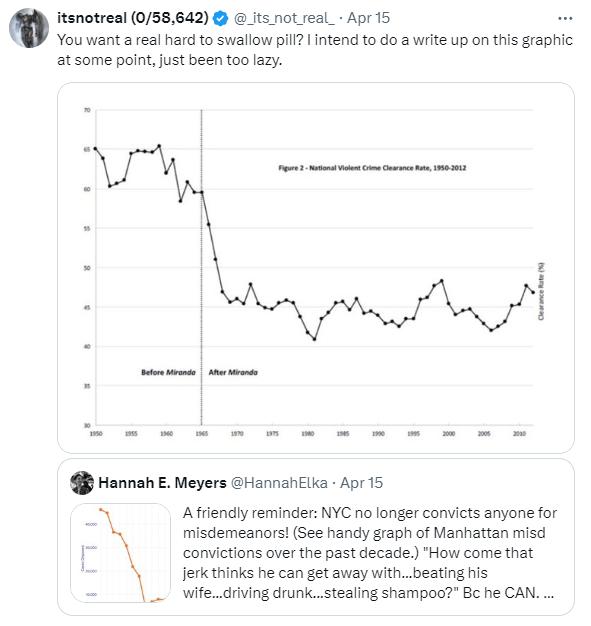591x626 pixels.
Task: Open the three-dot more options menu
Action: [565, 18]
